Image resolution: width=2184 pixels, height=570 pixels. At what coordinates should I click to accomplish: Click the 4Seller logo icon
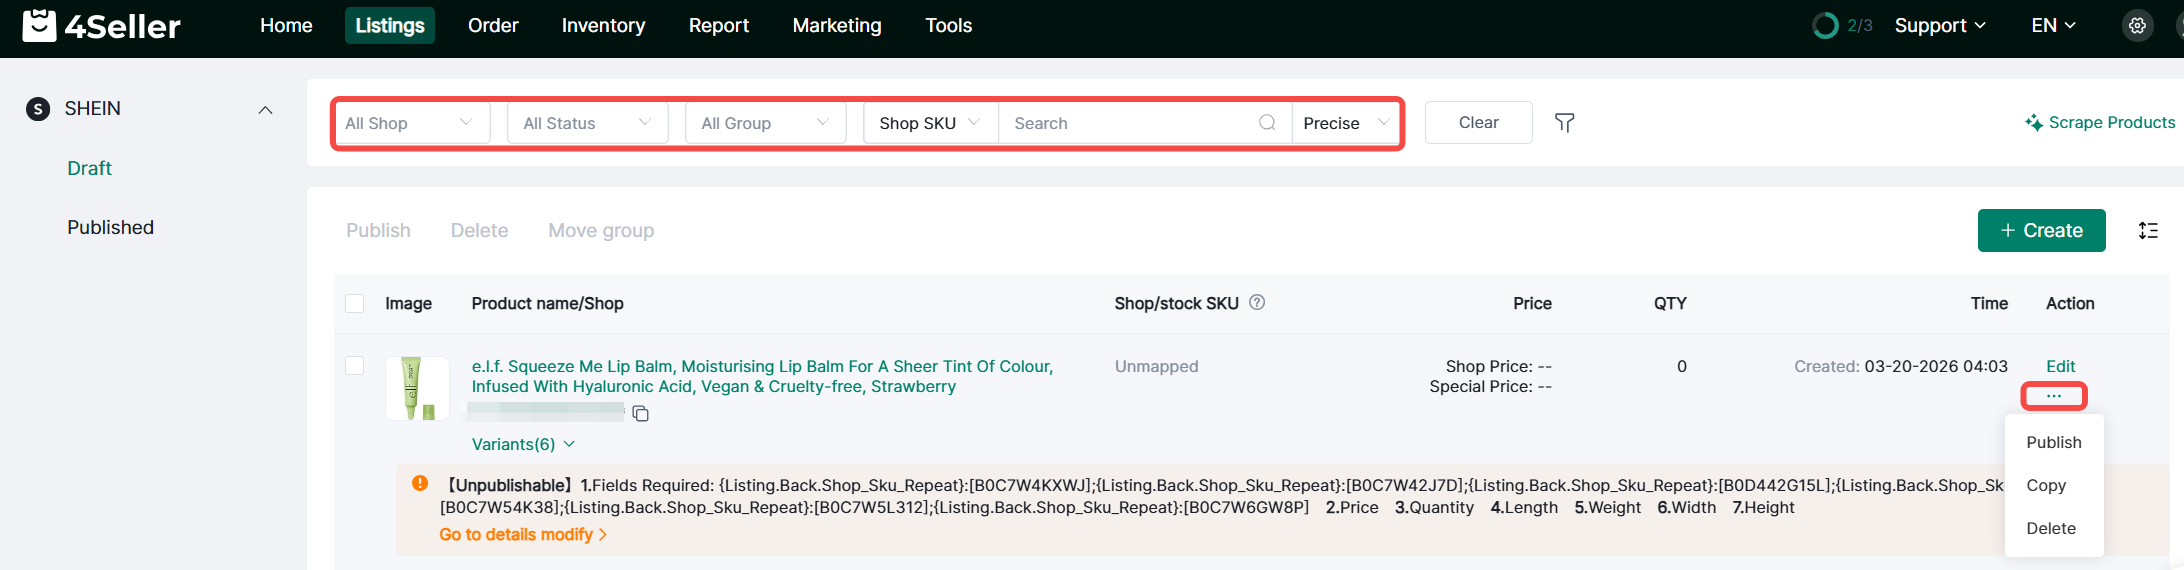point(39,25)
